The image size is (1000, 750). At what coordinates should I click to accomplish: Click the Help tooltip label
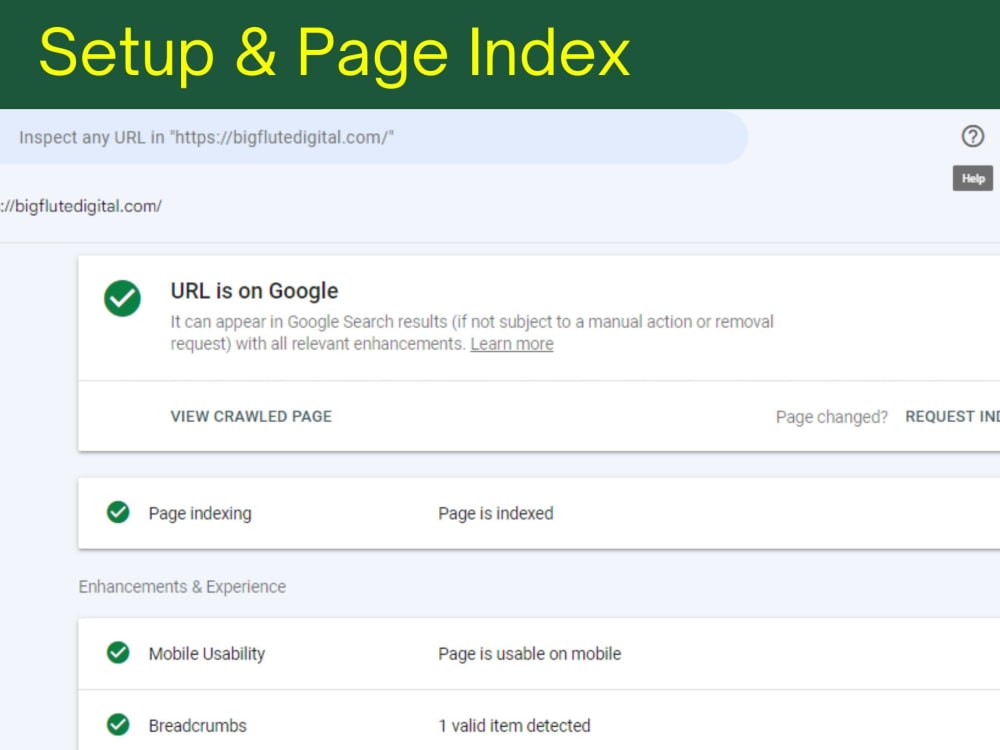click(x=973, y=179)
